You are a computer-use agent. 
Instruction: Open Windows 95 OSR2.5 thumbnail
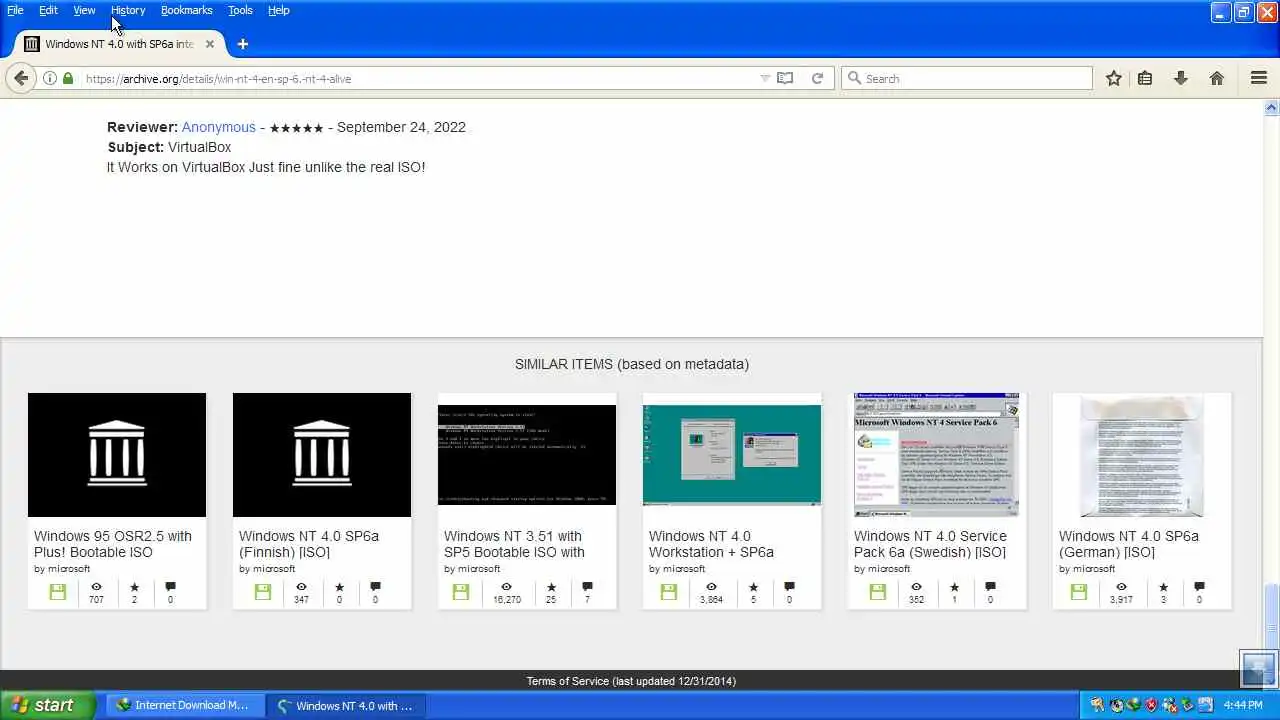[x=117, y=455]
